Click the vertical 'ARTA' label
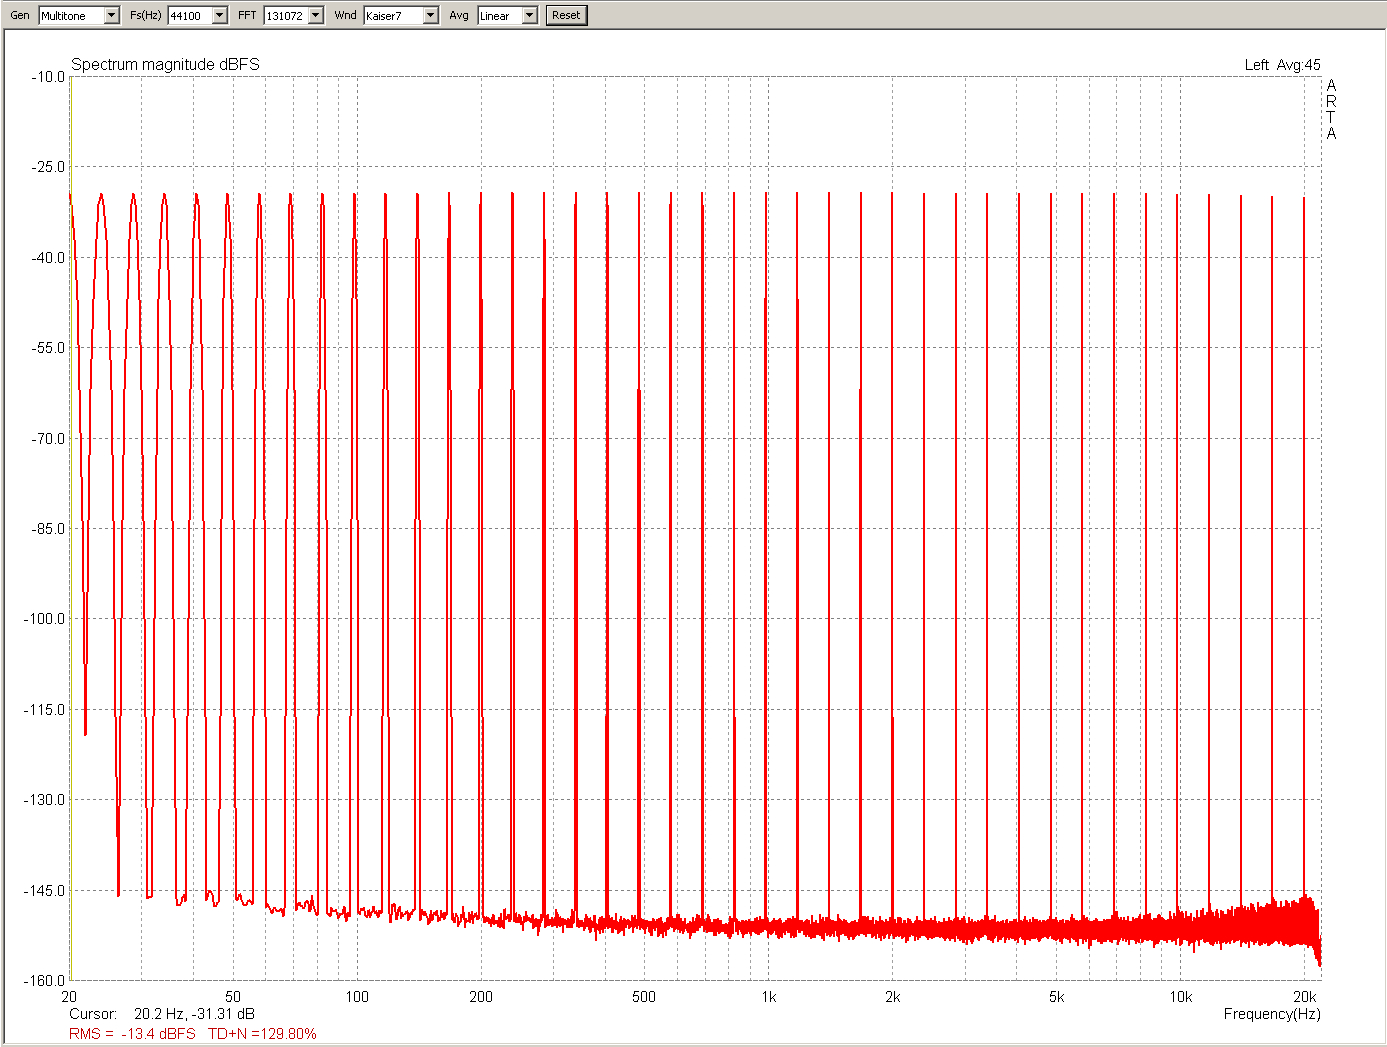This screenshot has height=1047, width=1387. click(x=1331, y=110)
